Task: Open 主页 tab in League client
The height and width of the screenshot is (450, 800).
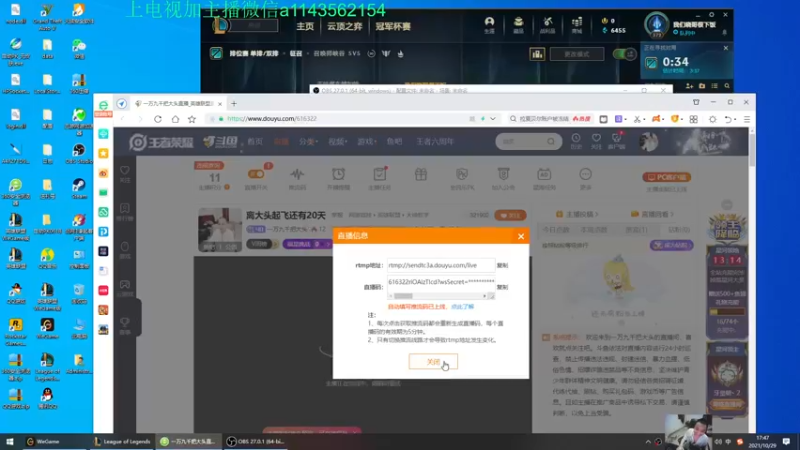Action: click(x=305, y=26)
